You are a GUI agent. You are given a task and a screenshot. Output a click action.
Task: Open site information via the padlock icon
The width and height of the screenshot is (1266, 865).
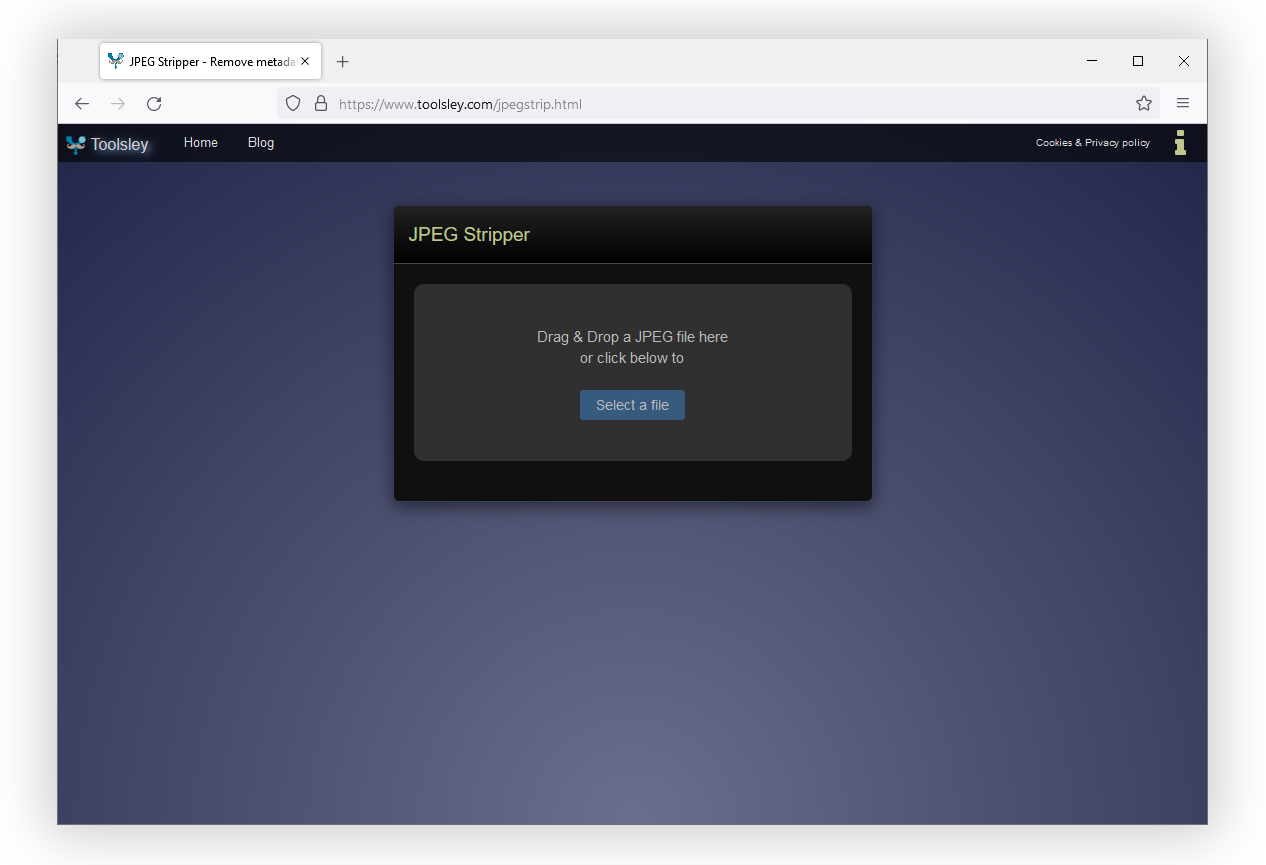click(320, 103)
